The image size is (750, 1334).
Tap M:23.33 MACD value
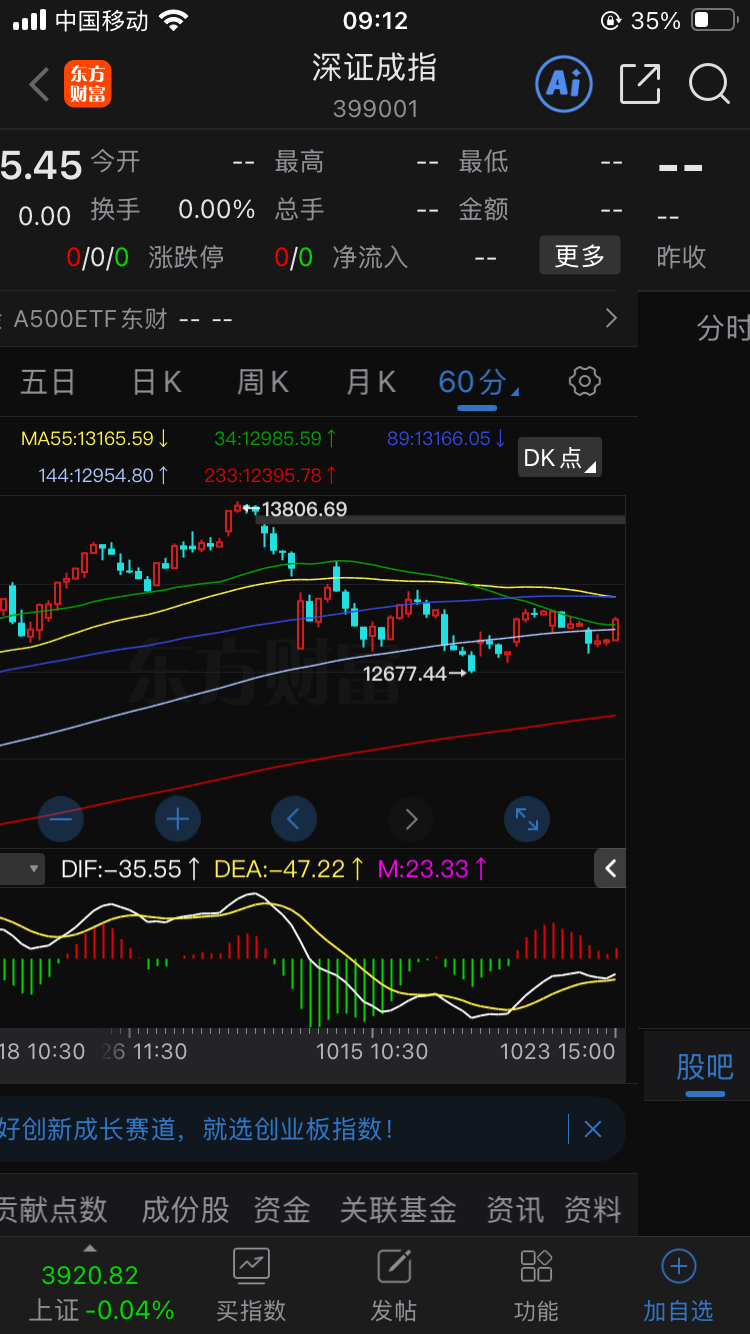(x=433, y=869)
